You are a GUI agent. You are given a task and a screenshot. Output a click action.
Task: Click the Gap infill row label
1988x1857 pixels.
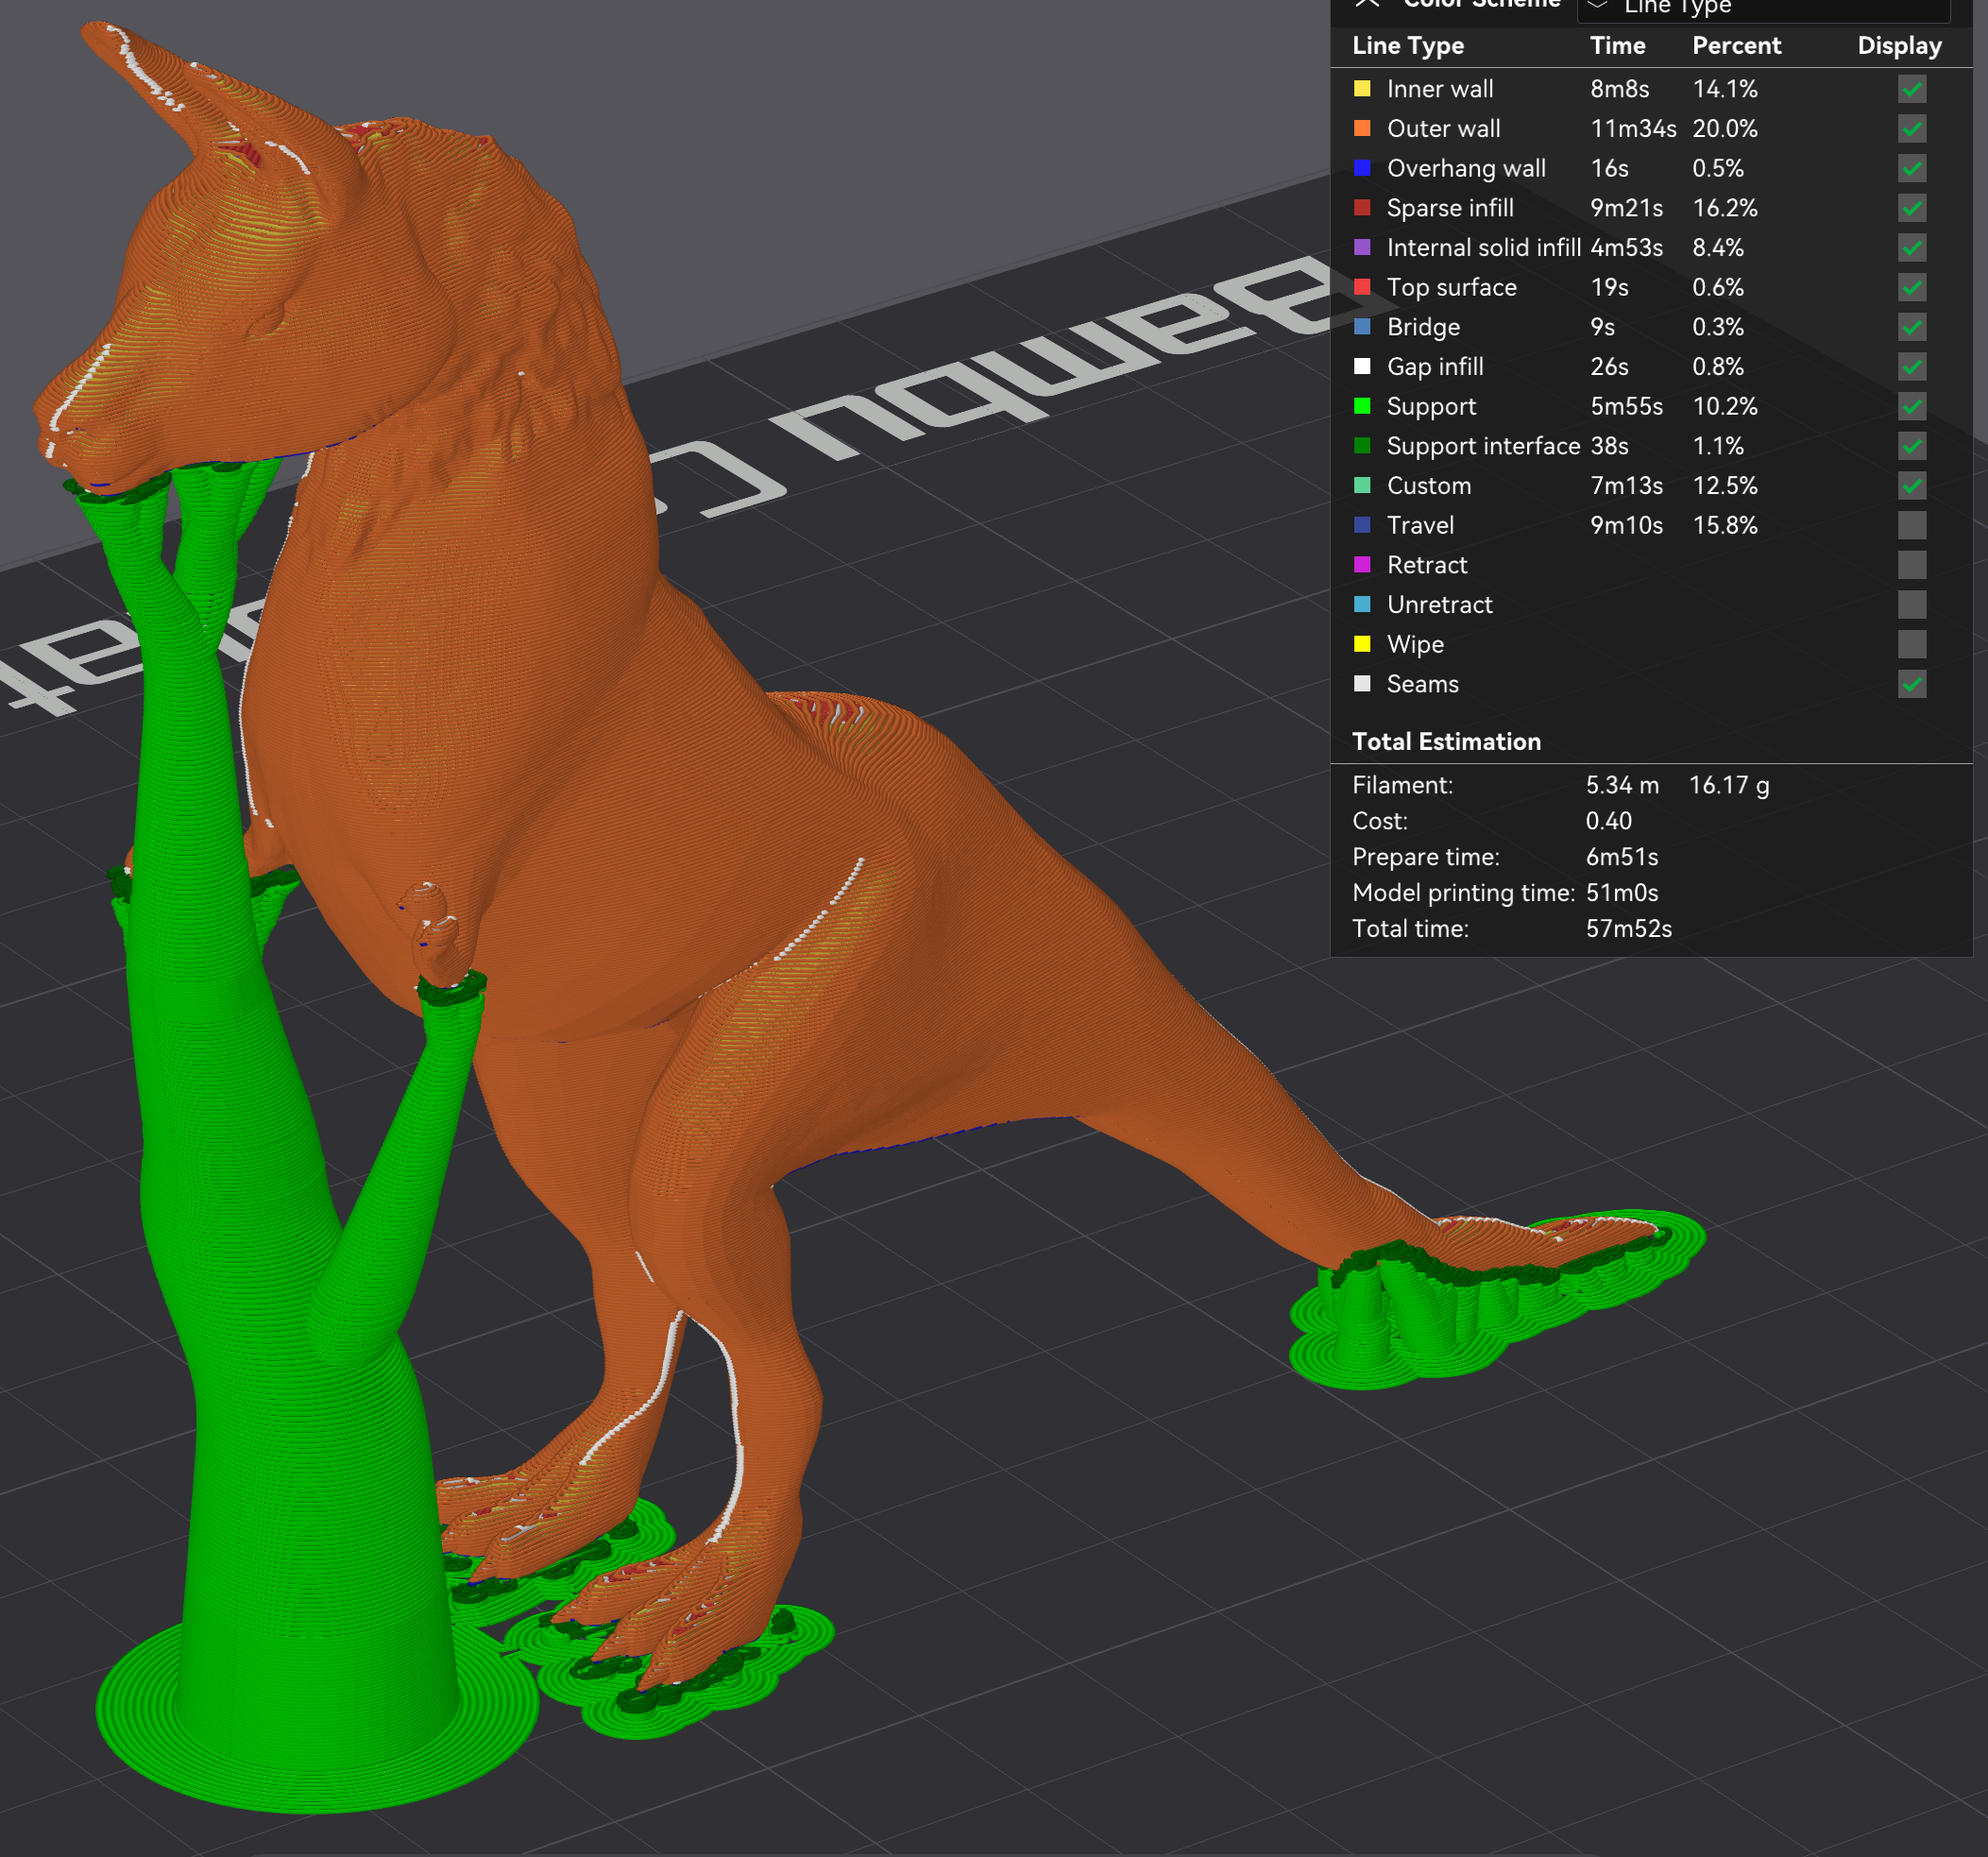point(1434,367)
